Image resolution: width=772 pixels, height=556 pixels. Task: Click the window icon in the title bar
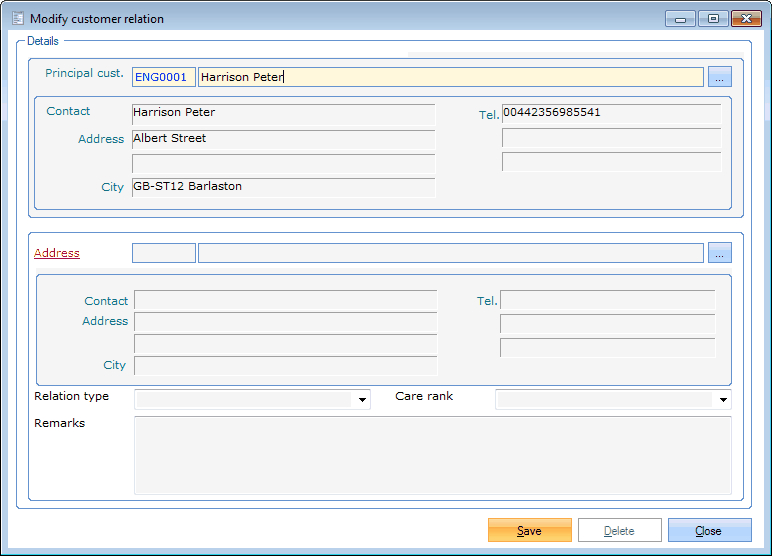17,19
